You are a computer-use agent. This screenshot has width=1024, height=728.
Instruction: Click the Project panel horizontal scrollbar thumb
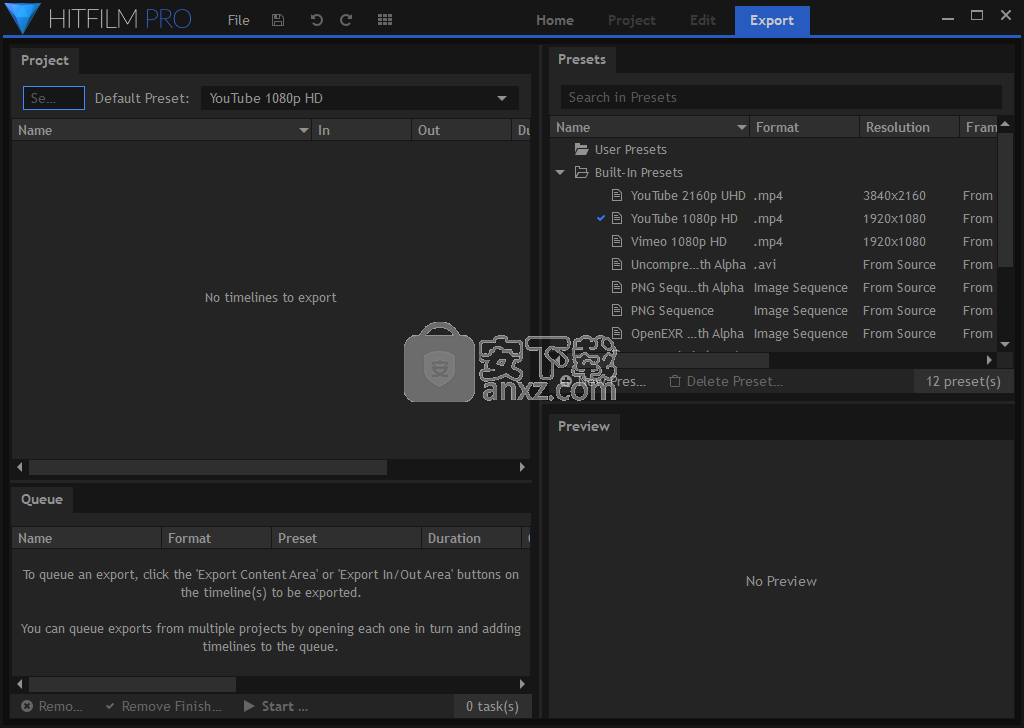(x=208, y=467)
